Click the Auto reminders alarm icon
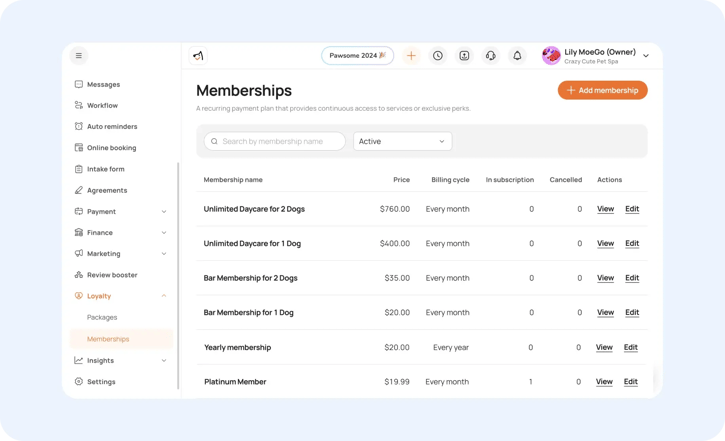The height and width of the screenshot is (441, 725). pos(79,126)
